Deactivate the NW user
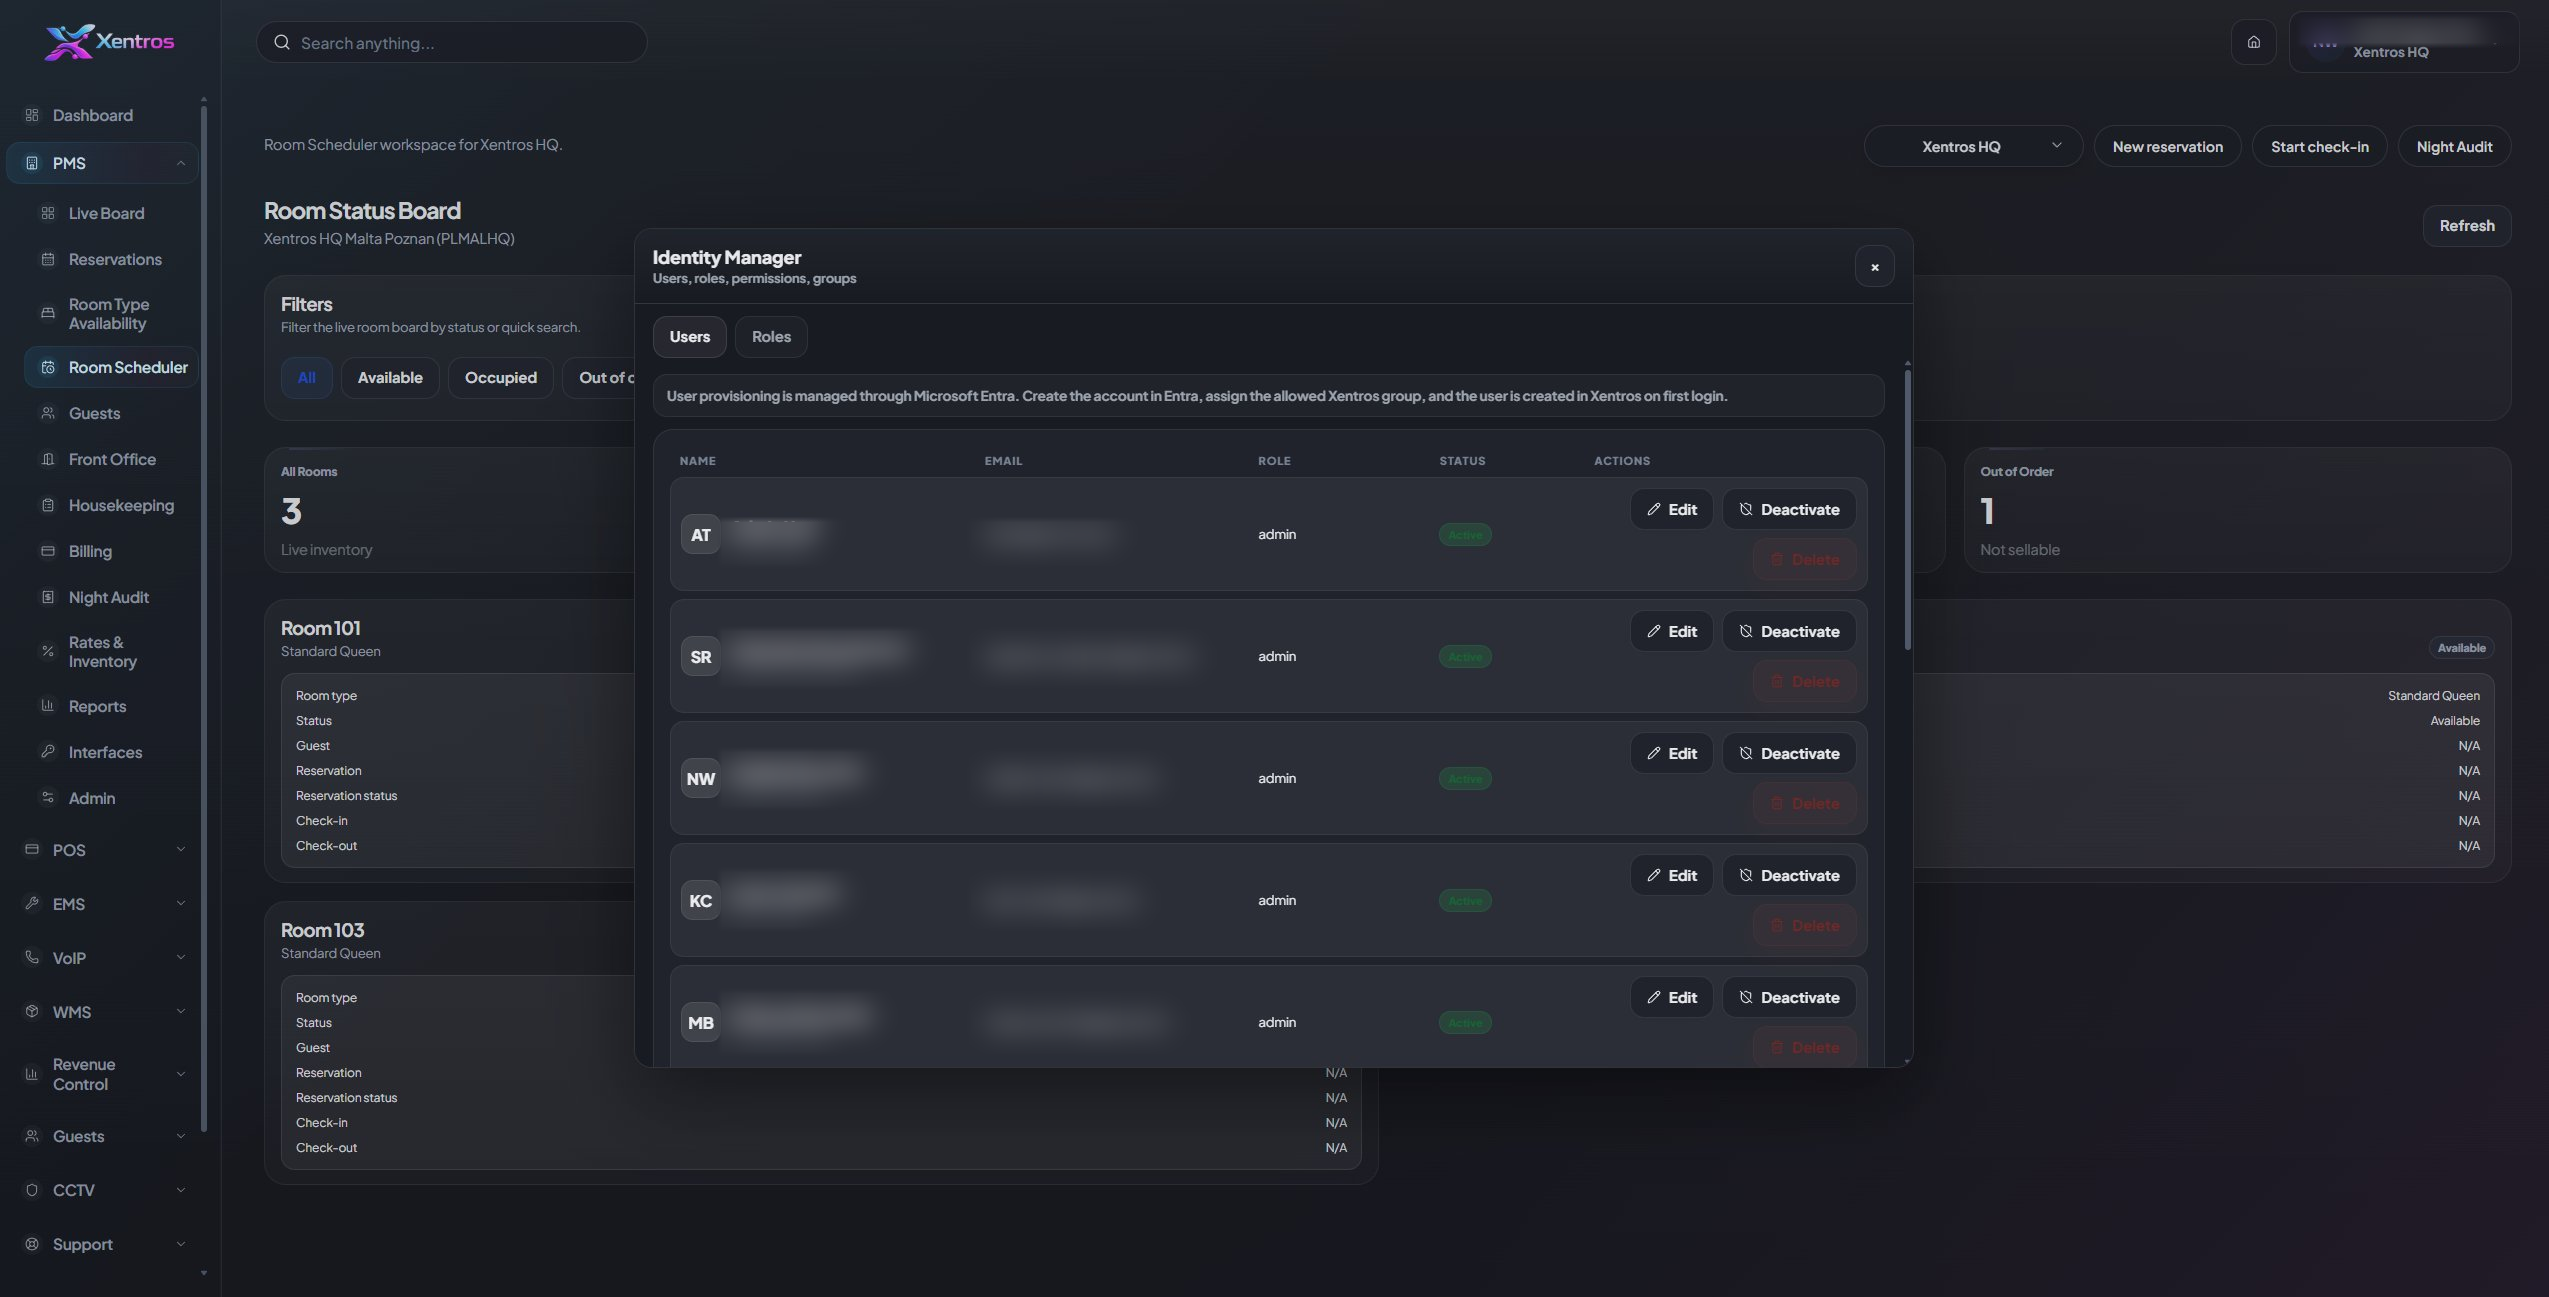Screen dimensions: 2549x1297 [1789, 753]
